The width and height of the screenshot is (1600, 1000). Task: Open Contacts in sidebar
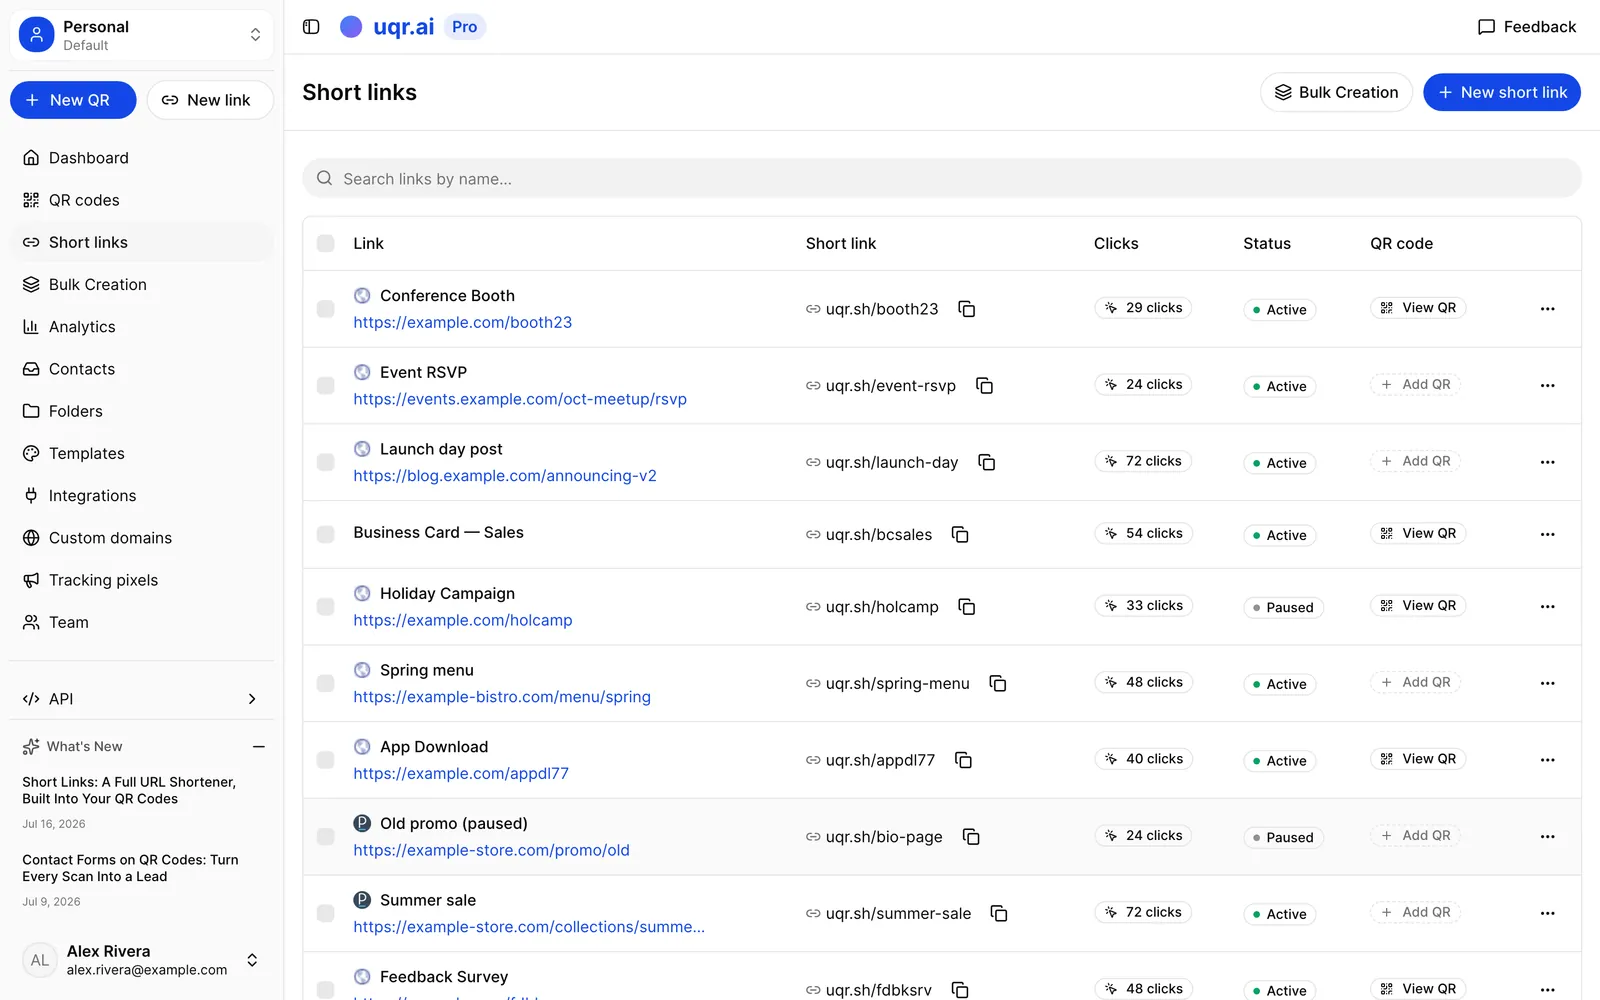(x=141, y=369)
